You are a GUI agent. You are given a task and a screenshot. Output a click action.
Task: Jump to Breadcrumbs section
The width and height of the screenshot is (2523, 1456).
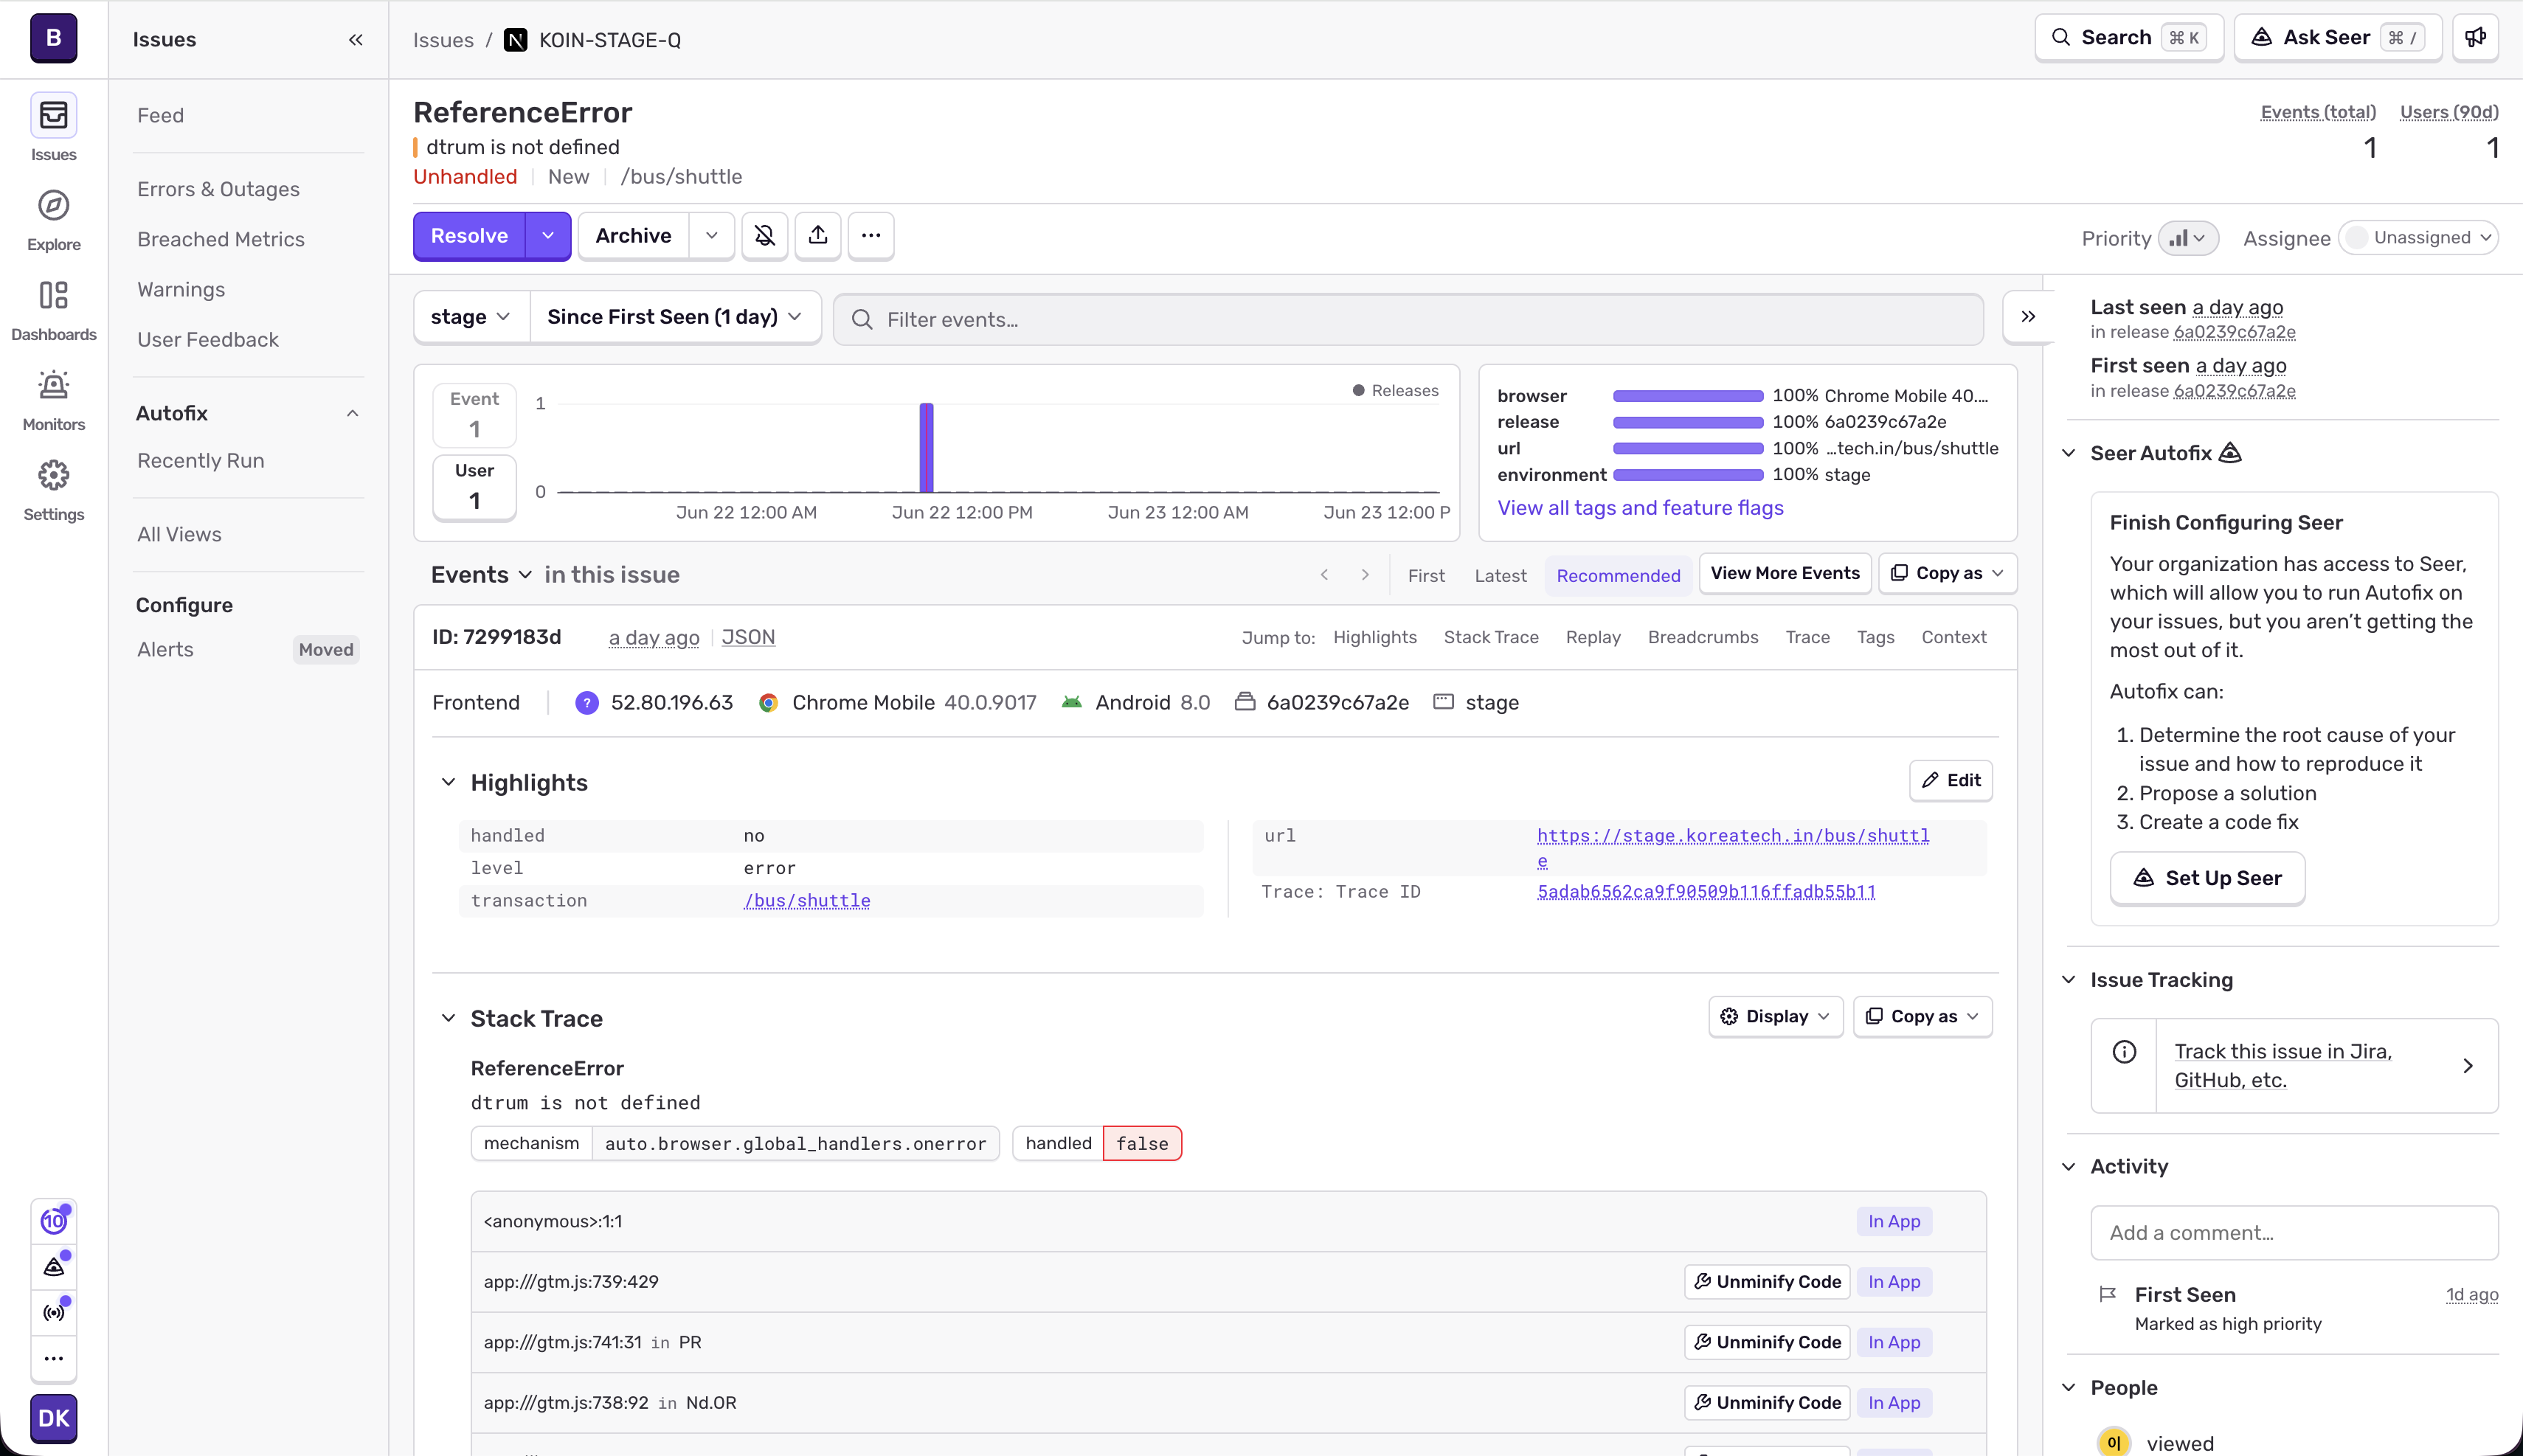[x=1703, y=638]
